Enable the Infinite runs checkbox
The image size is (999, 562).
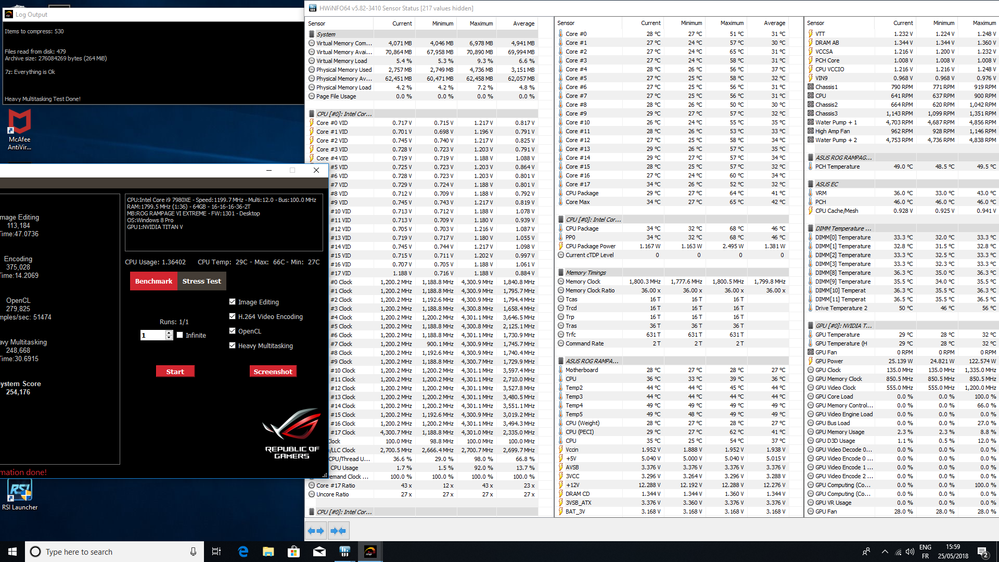[180, 335]
